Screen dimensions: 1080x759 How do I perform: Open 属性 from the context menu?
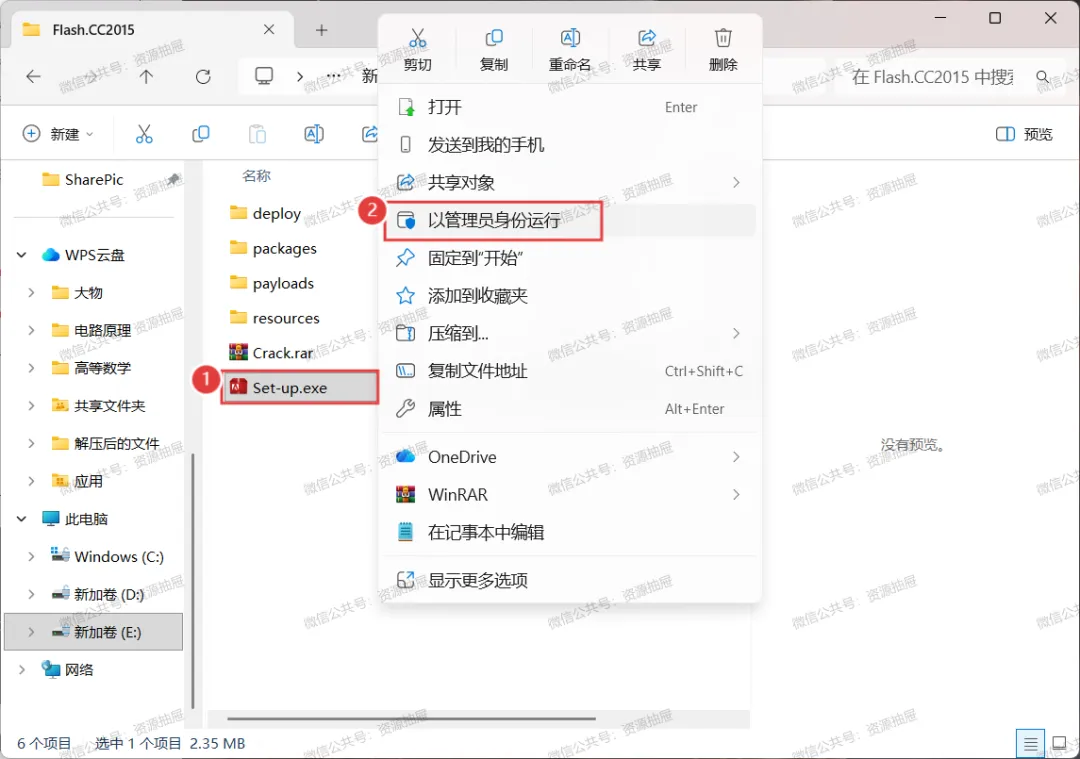[x=570, y=409]
